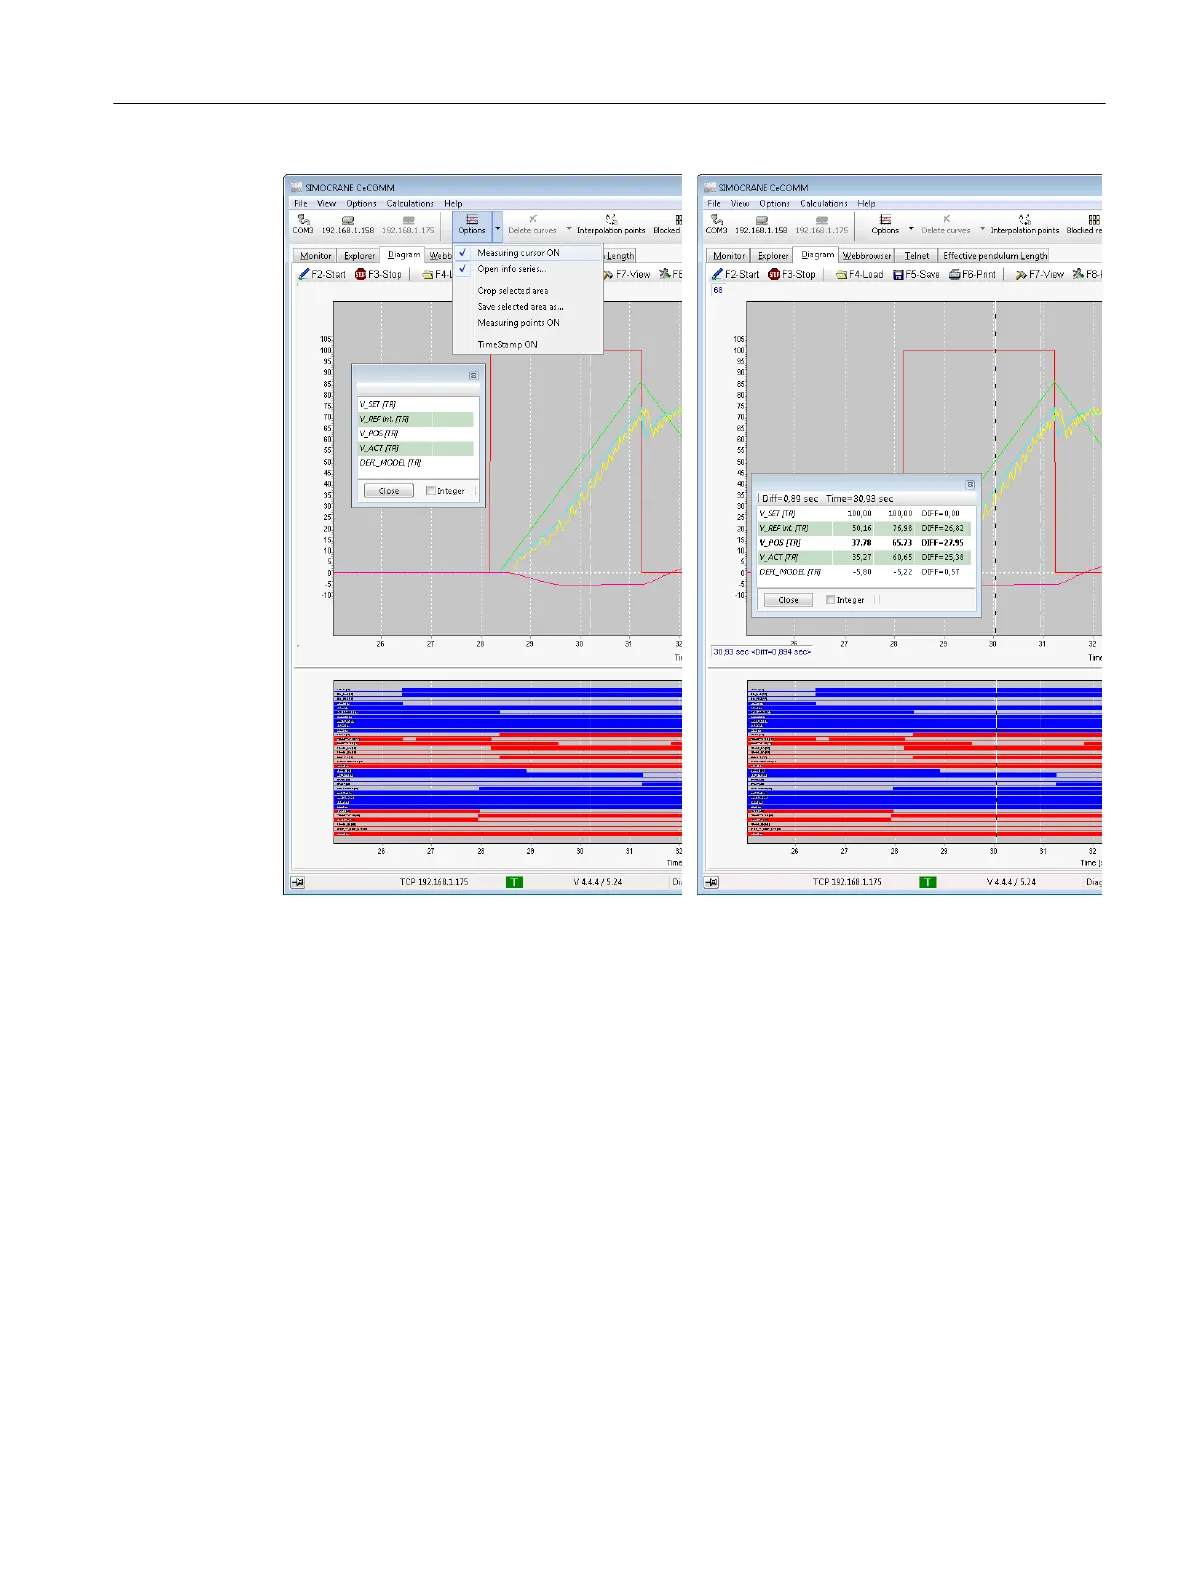Open Delete curves dropdown arrow in left window

569,228
